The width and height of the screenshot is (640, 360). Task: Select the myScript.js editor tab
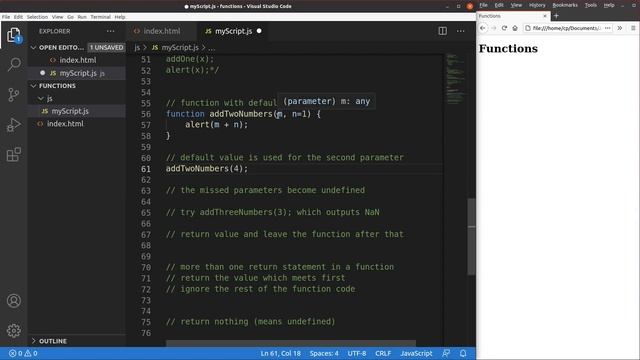(x=233, y=31)
